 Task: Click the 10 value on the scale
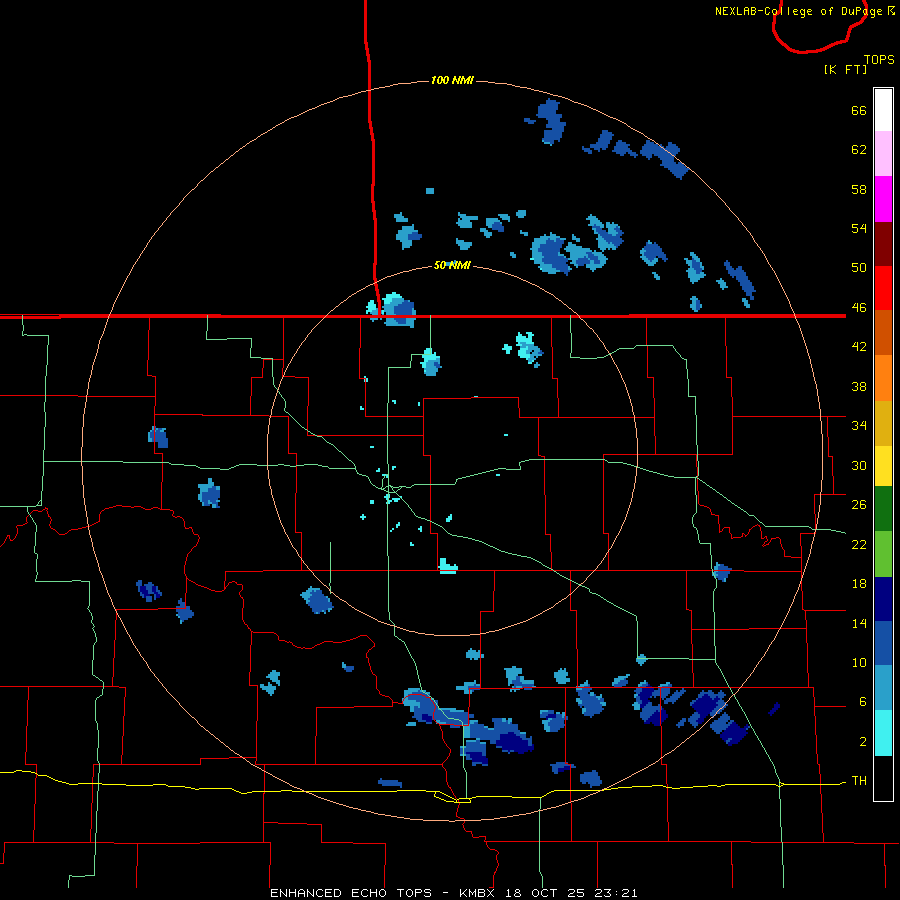(859, 662)
